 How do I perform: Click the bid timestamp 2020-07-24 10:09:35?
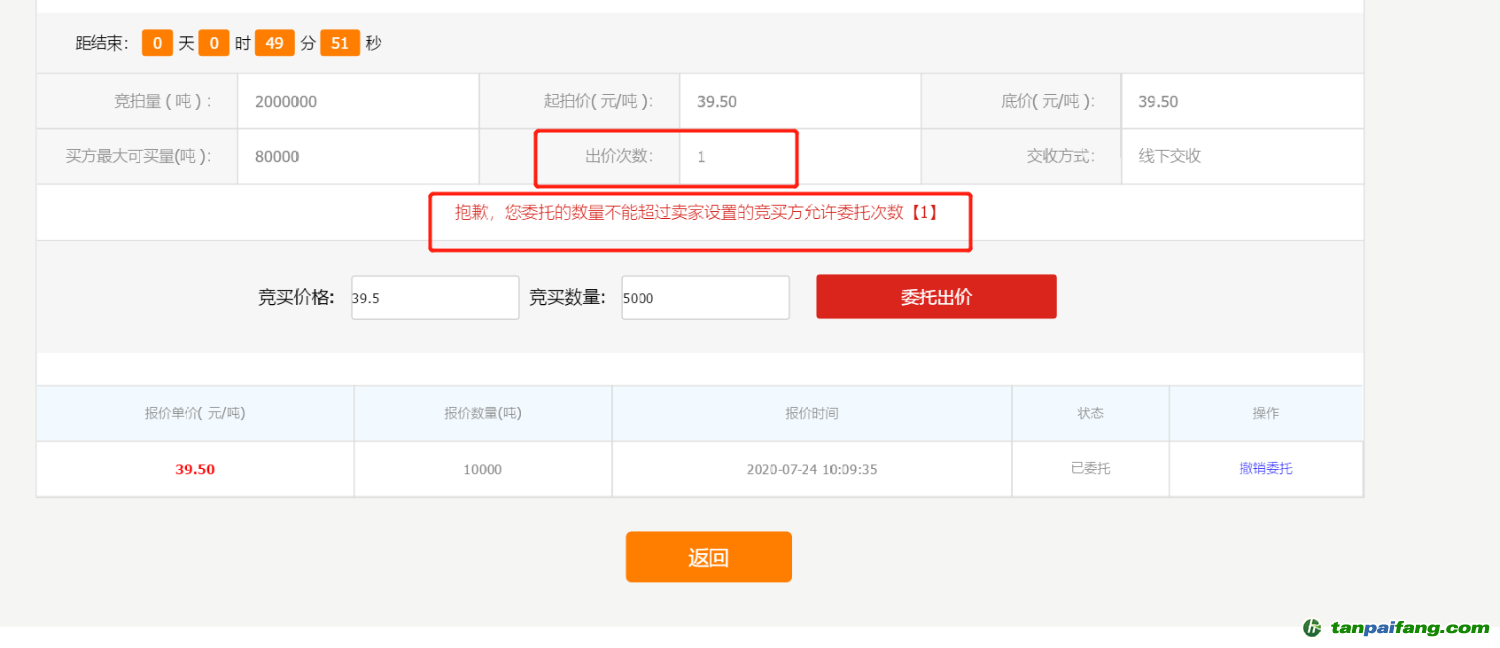(x=812, y=469)
